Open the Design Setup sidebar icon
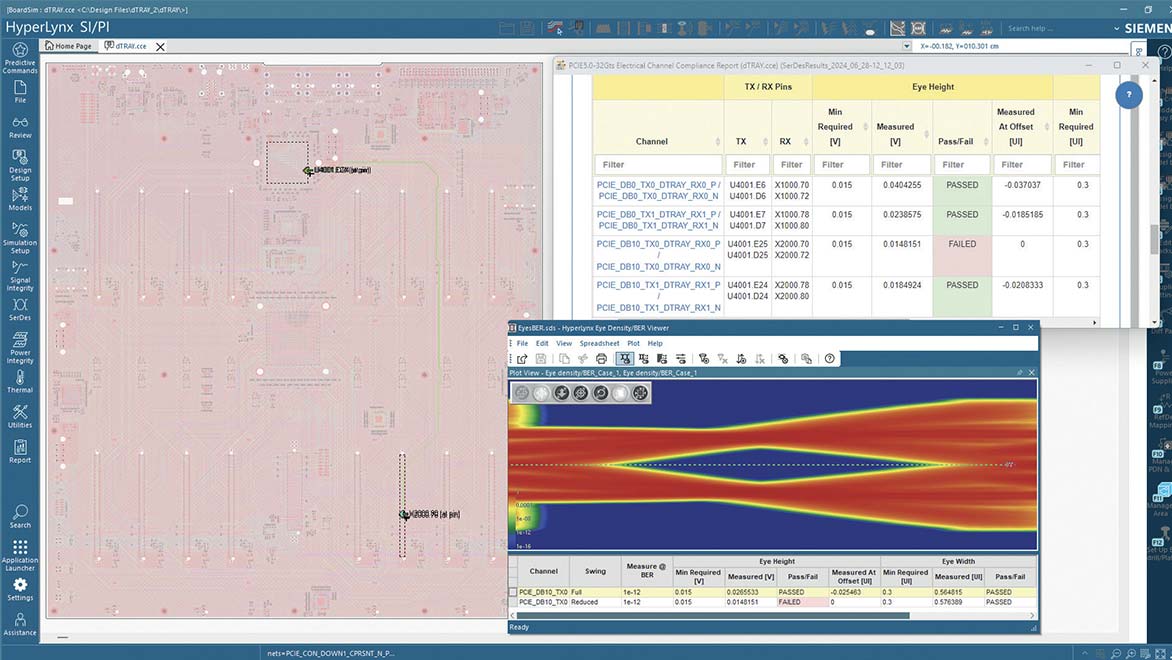The height and width of the screenshot is (660, 1172). [x=20, y=165]
